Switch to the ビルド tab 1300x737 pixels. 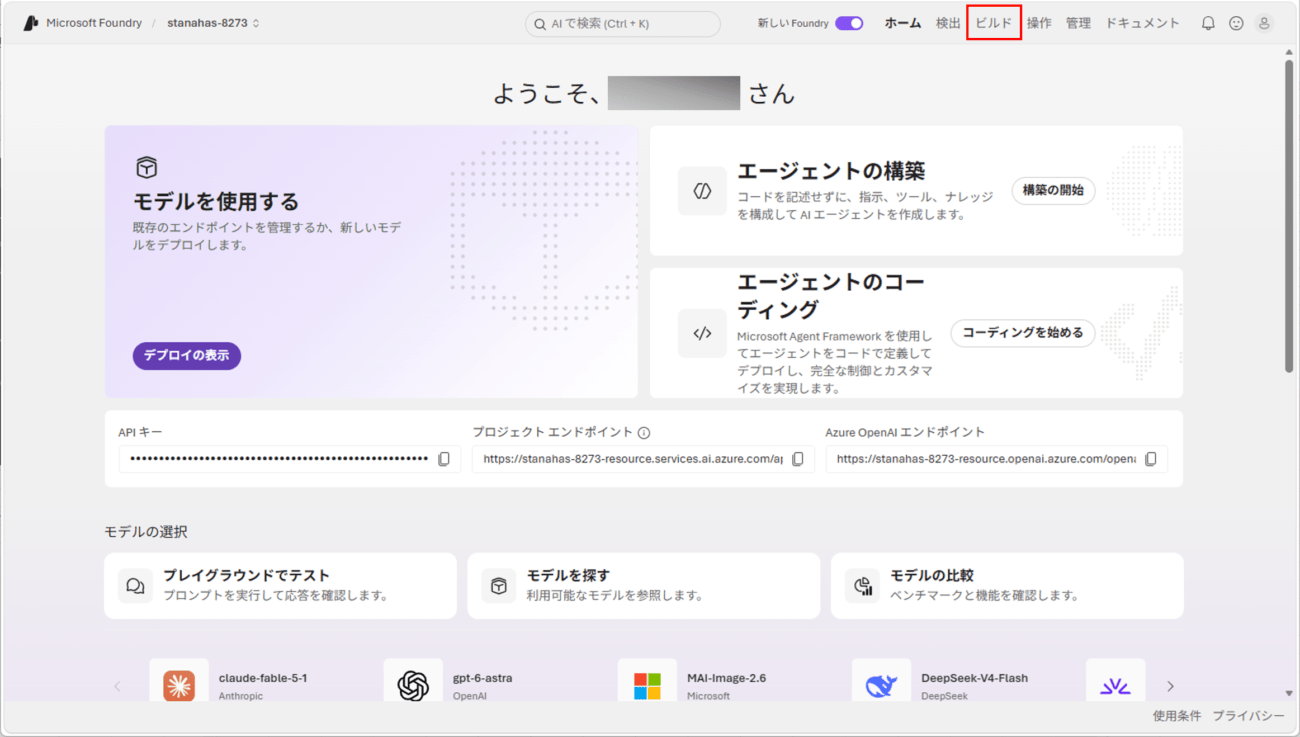coord(994,23)
